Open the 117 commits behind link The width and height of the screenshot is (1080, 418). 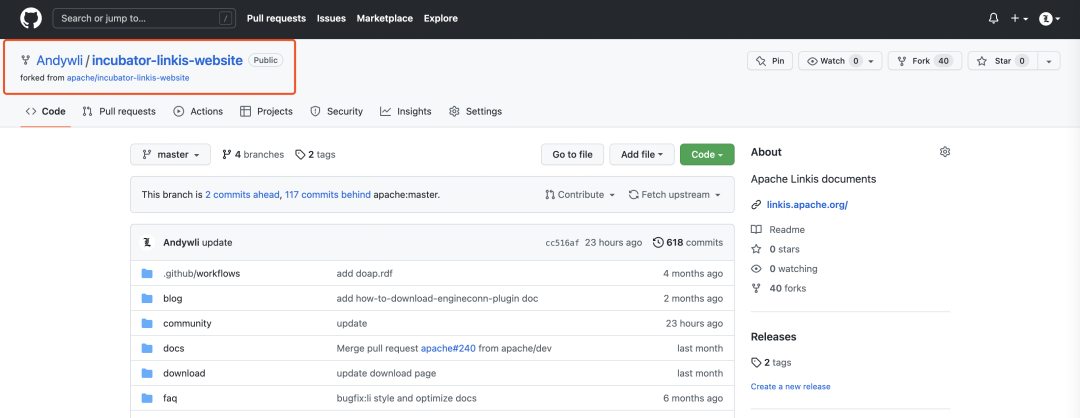tap(327, 195)
